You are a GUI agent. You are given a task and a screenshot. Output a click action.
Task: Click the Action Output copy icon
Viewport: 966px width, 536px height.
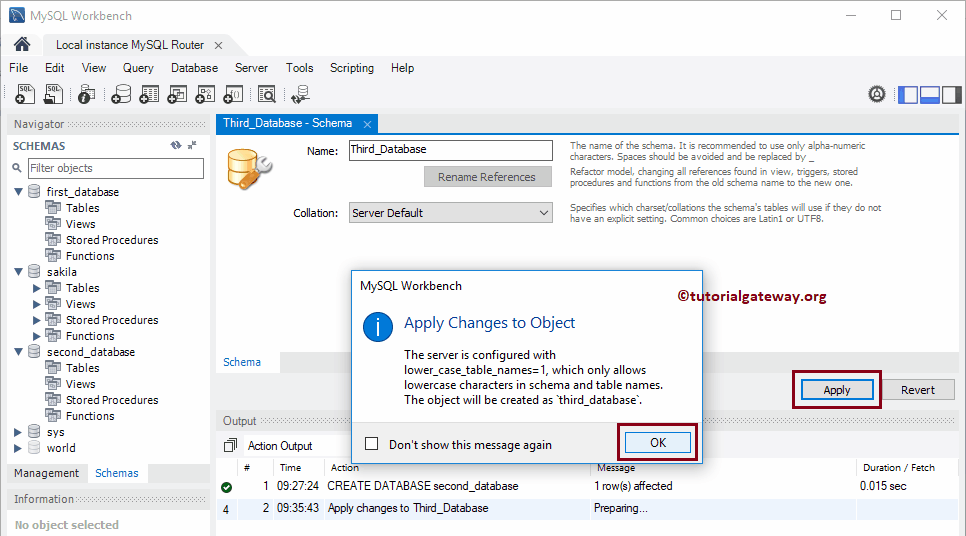[x=230, y=445]
